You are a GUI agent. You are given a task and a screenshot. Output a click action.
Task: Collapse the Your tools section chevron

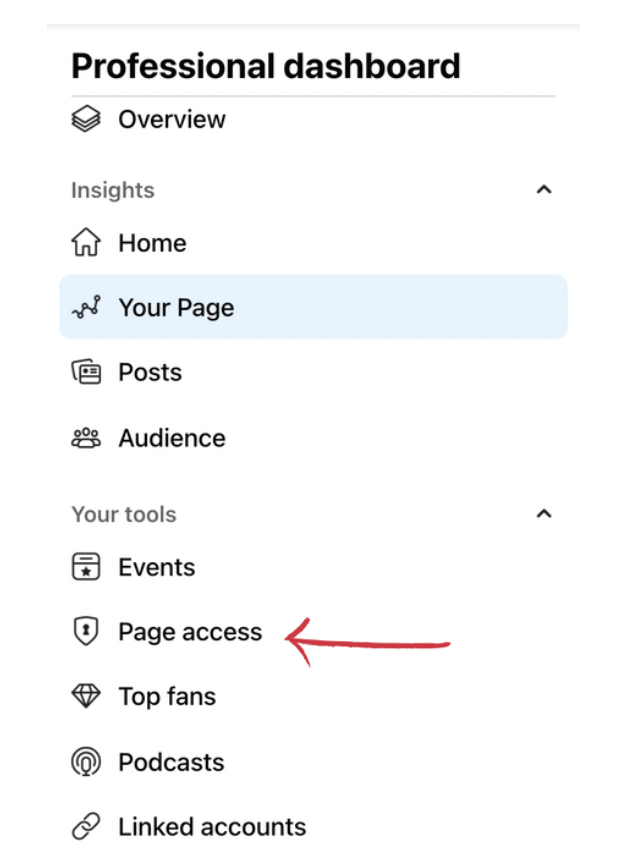pos(544,514)
